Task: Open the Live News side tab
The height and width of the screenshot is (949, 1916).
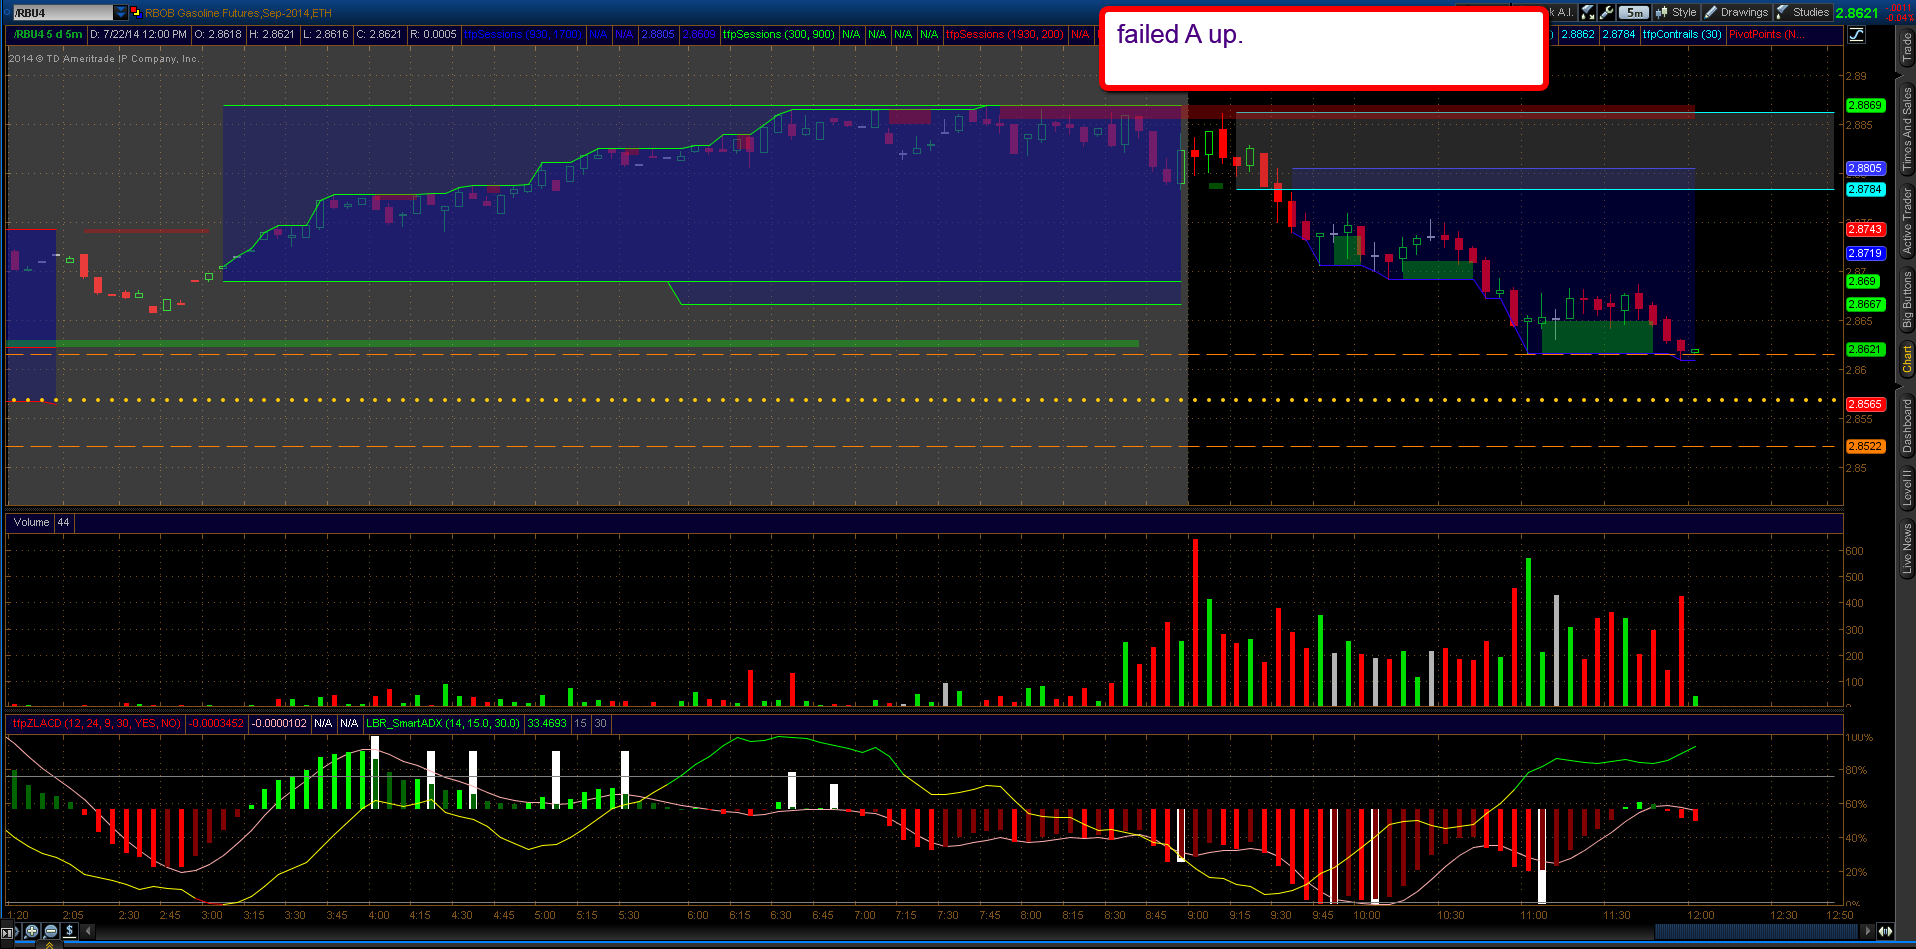Action: coord(1906,548)
